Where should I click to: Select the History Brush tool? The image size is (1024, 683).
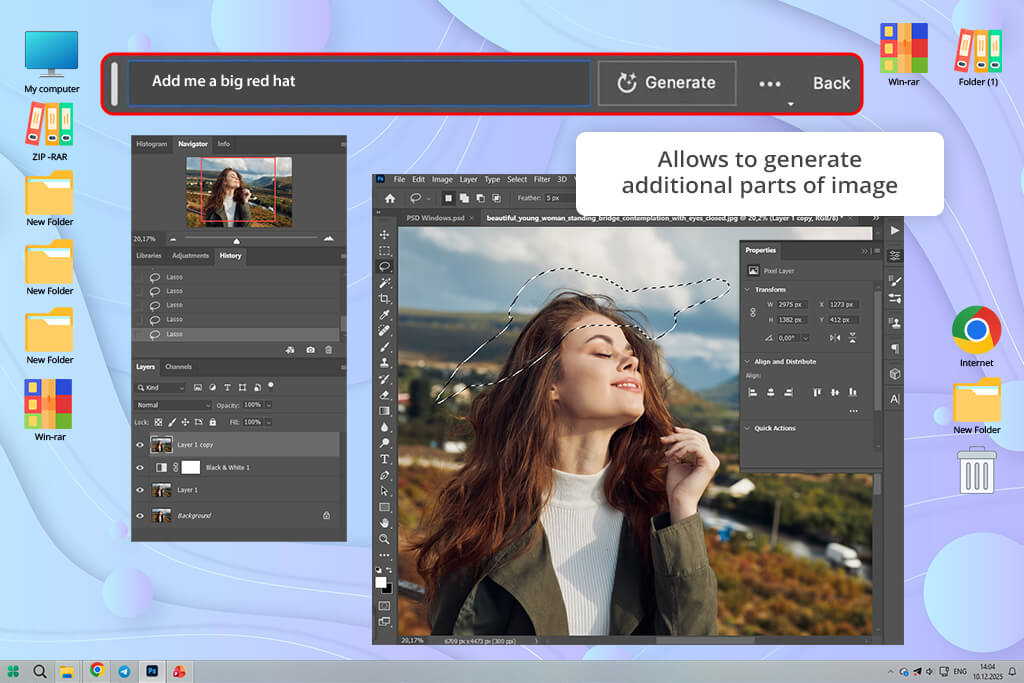coord(384,379)
